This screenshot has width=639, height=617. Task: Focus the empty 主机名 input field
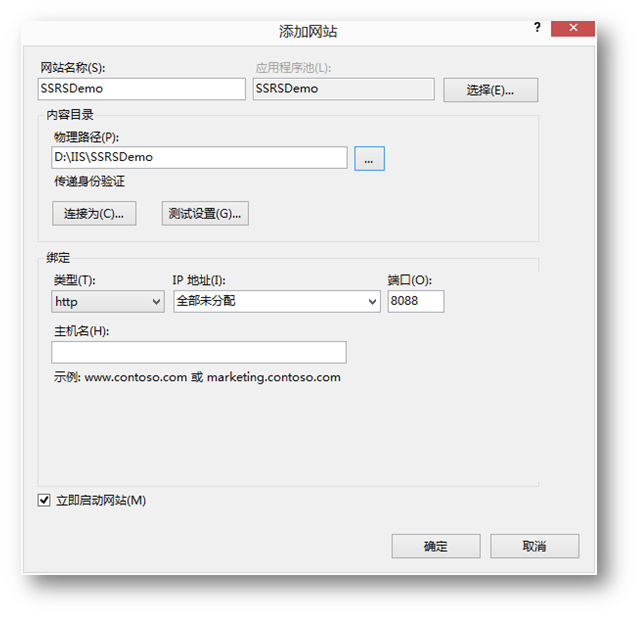(199, 353)
